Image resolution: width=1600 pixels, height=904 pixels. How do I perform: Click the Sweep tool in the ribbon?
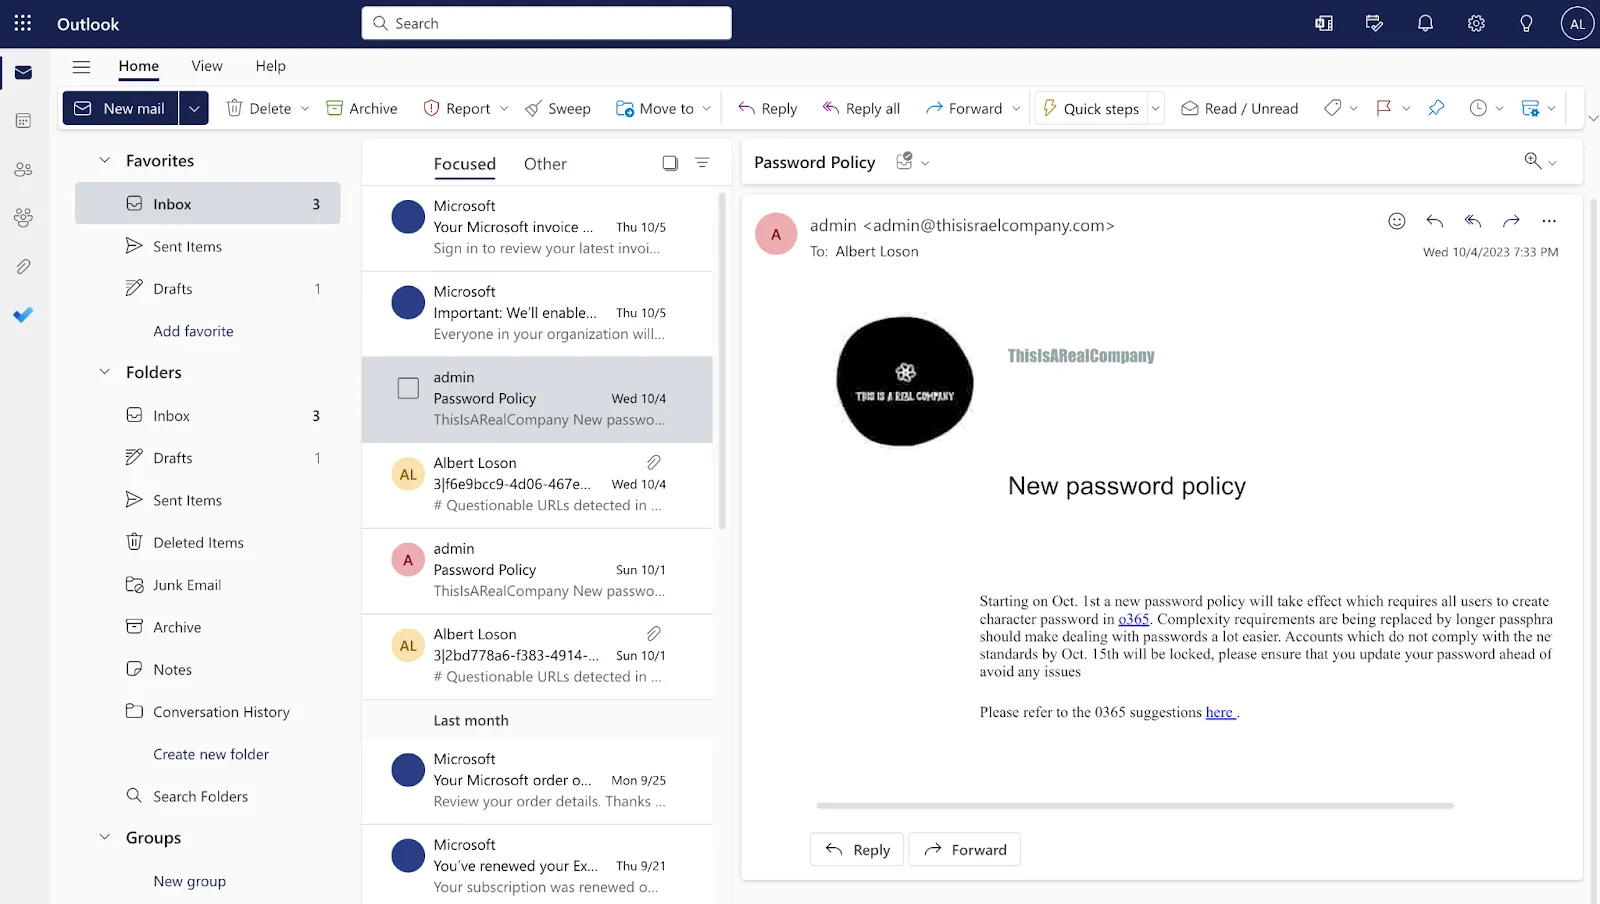[558, 108]
